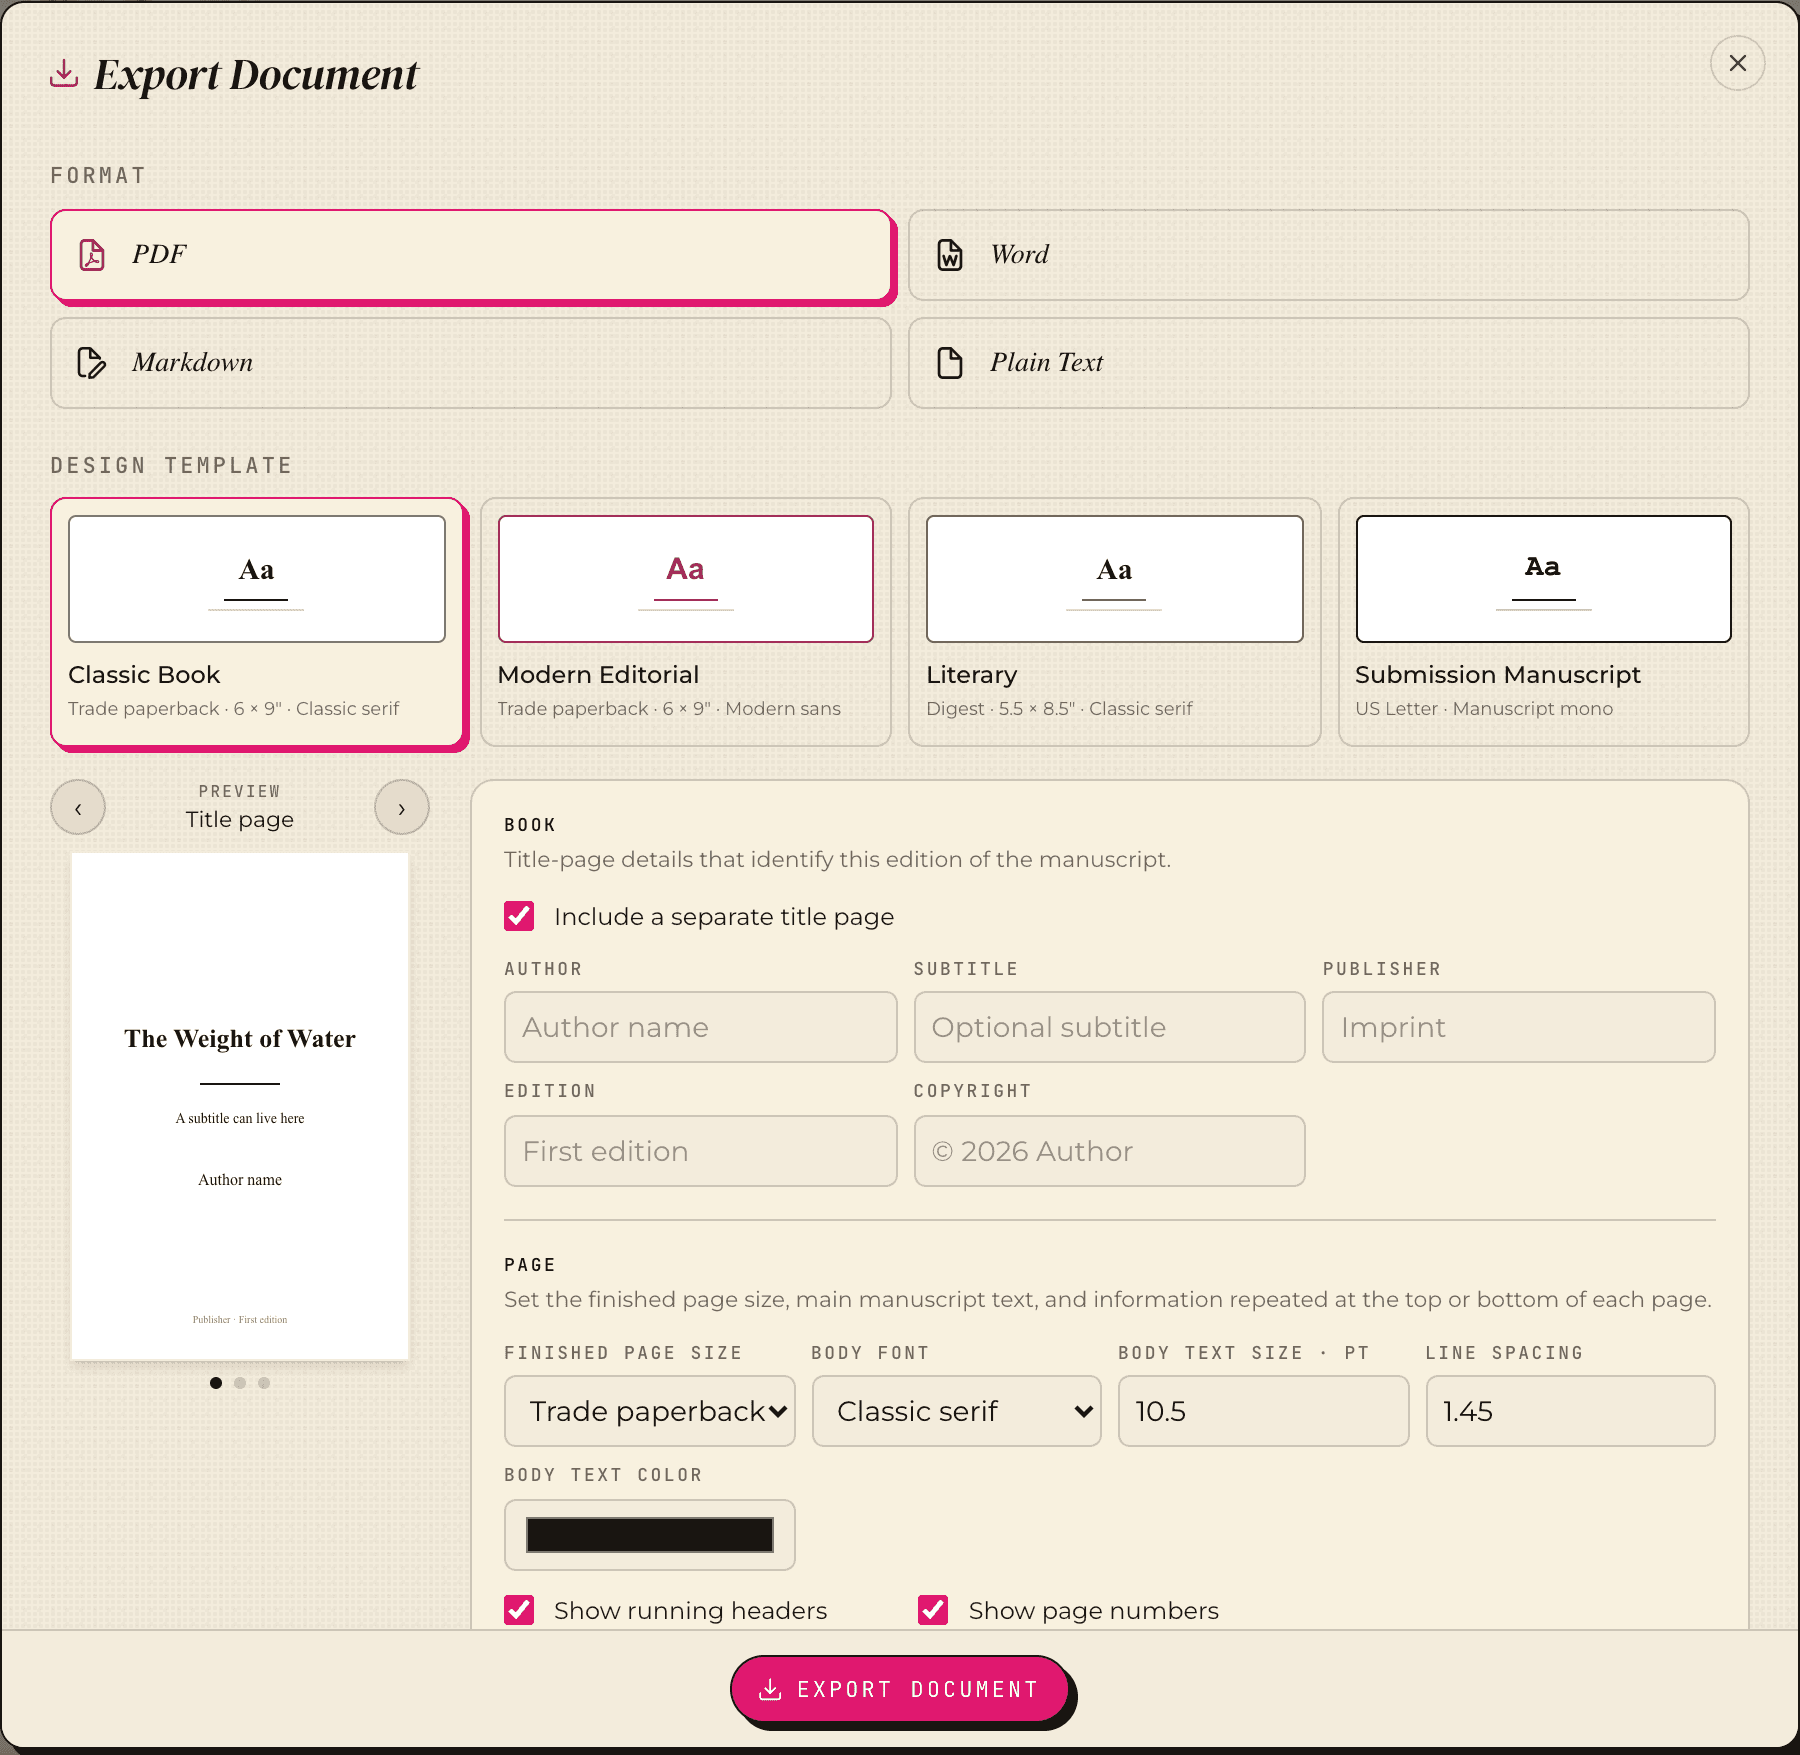Click the Line Spacing field
The width and height of the screenshot is (1800, 1755).
[x=1570, y=1411]
